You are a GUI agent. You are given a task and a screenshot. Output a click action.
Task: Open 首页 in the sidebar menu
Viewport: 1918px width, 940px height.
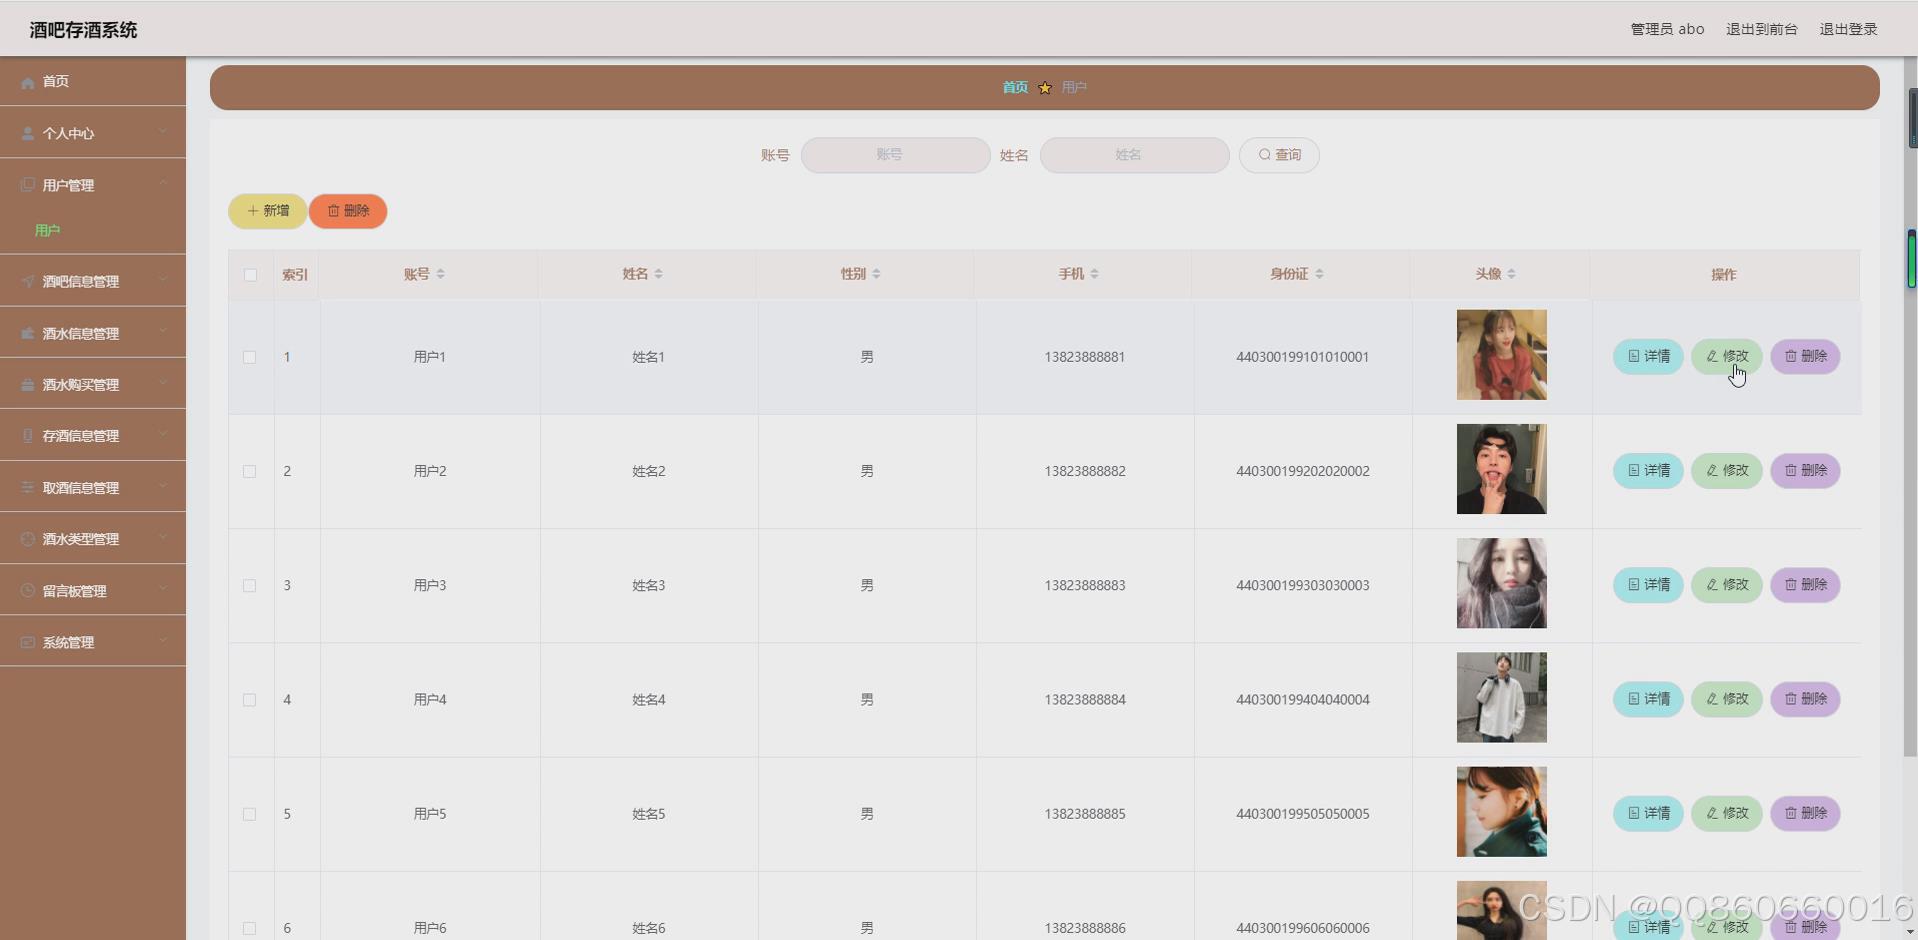coord(93,82)
